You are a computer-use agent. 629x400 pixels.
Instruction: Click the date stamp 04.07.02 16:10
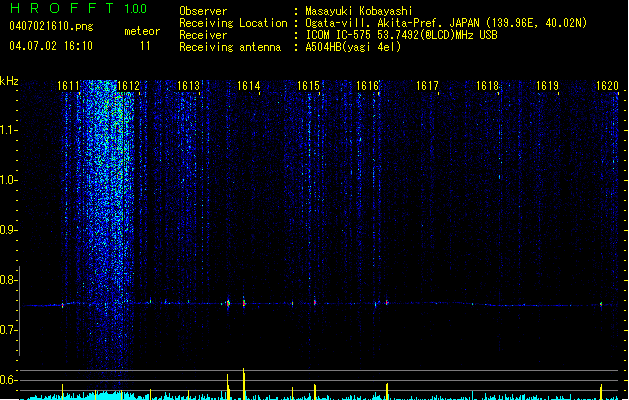coord(51,46)
